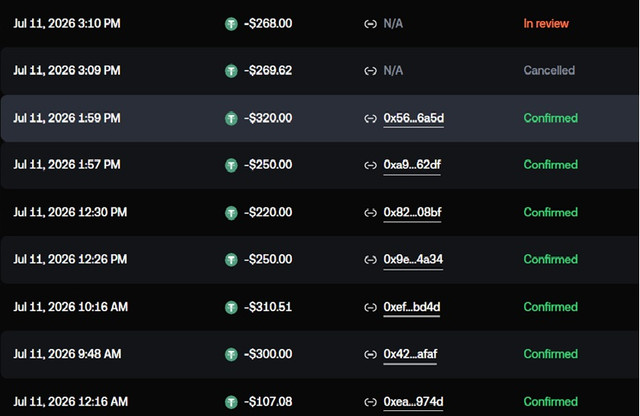Open transaction hash 0x42...afaf
Screen dimensions: 640x416
pyautogui.click(x=410, y=354)
